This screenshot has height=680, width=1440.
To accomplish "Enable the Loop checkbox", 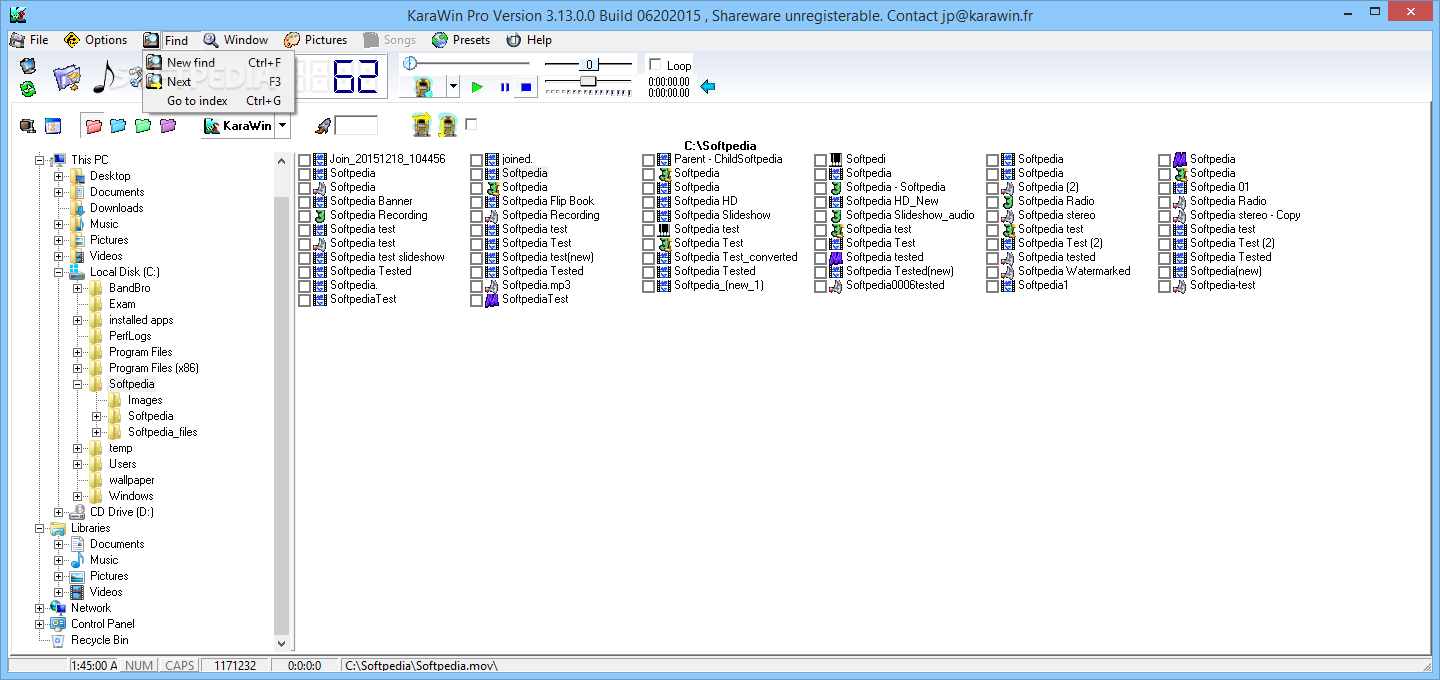I will coord(655,65).
